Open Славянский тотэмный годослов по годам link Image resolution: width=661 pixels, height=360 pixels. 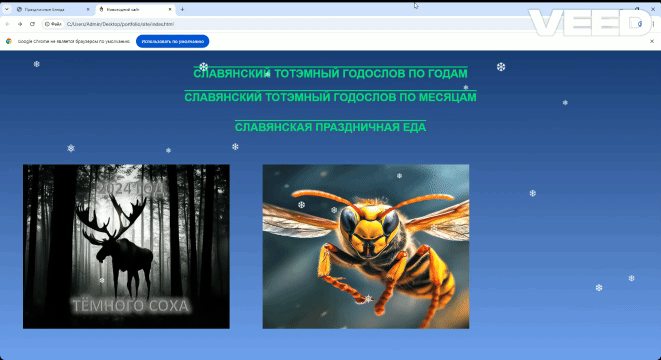click(x=330, y=73)
